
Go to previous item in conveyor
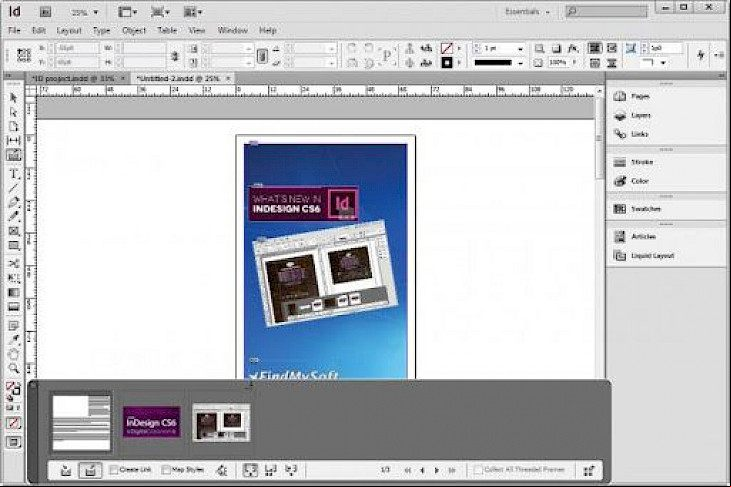(422, 471)
